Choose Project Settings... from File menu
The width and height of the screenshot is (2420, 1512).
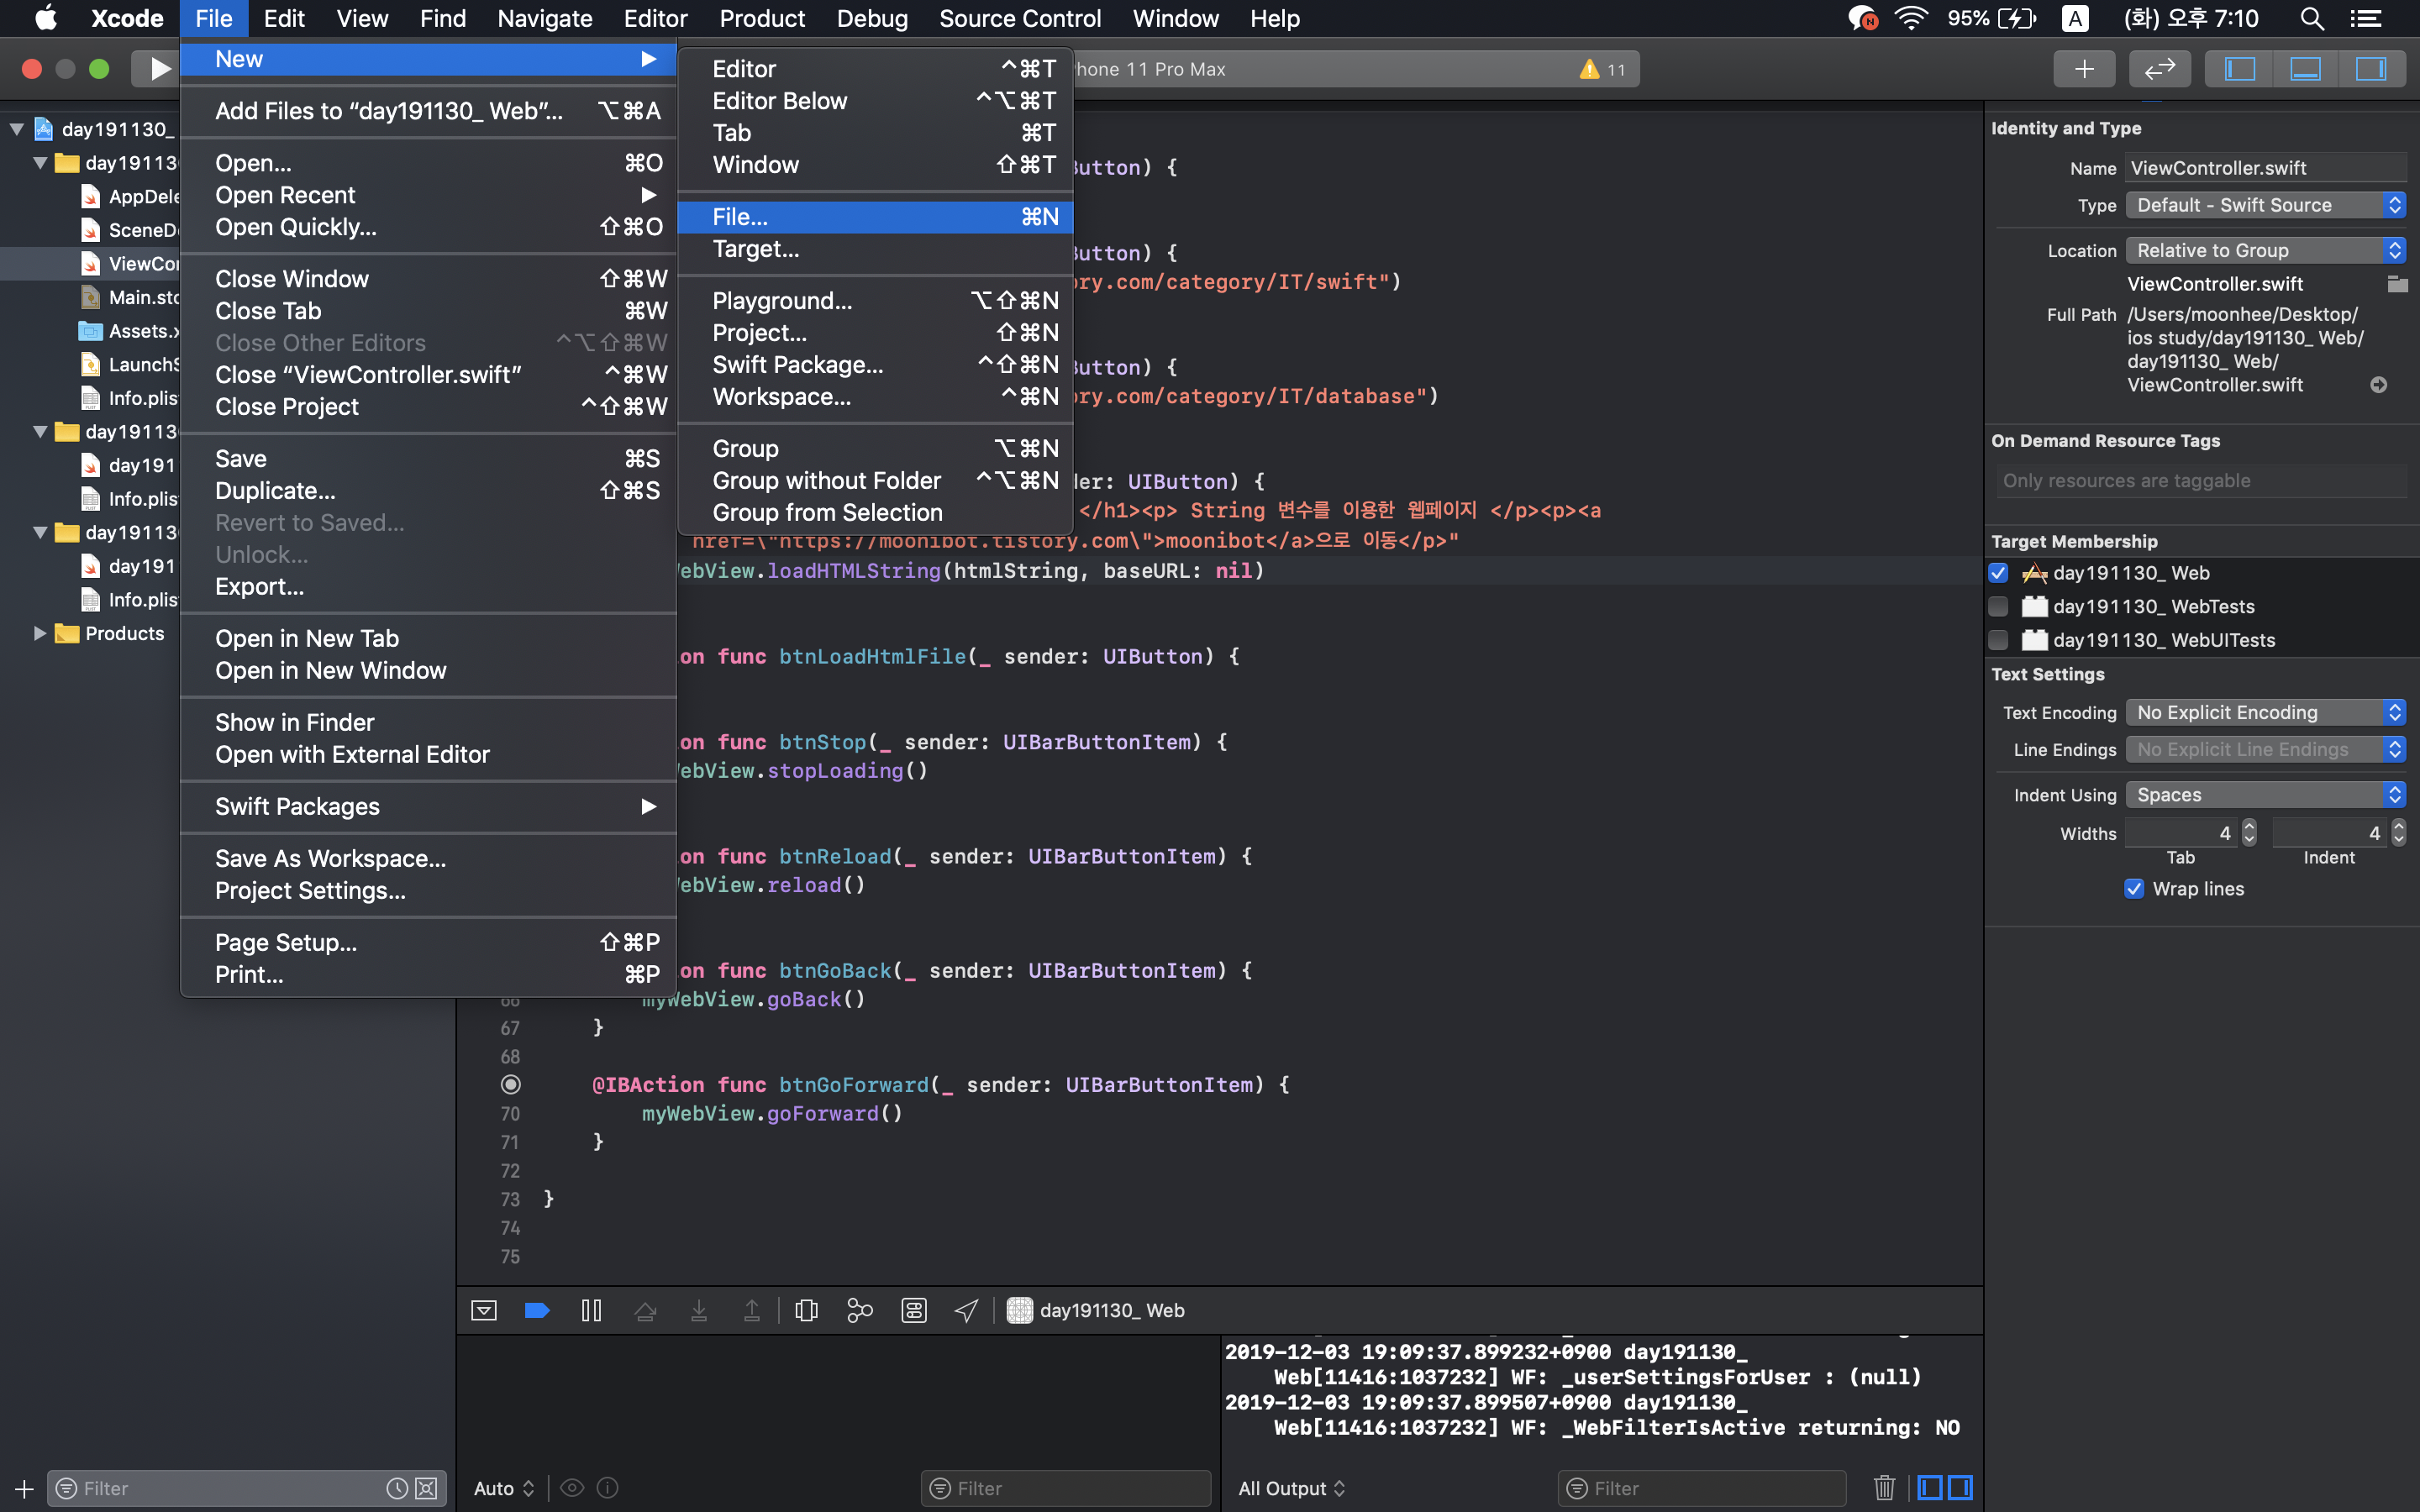point(310,890)
